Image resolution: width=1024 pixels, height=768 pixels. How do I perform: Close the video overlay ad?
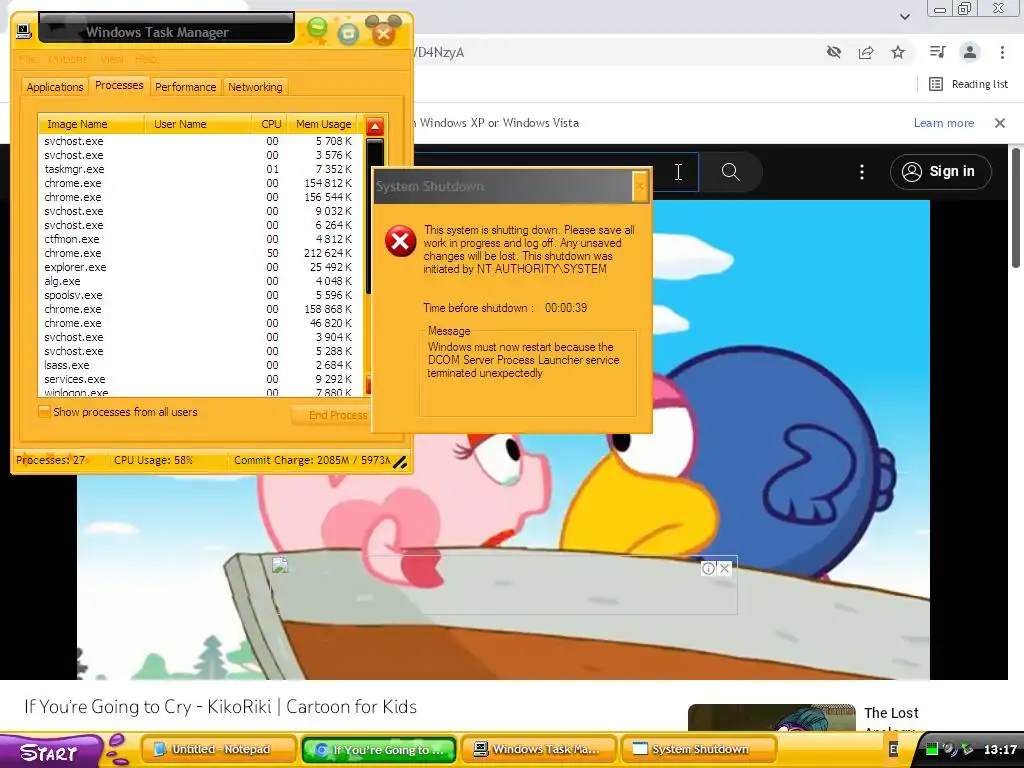point(724,568)
